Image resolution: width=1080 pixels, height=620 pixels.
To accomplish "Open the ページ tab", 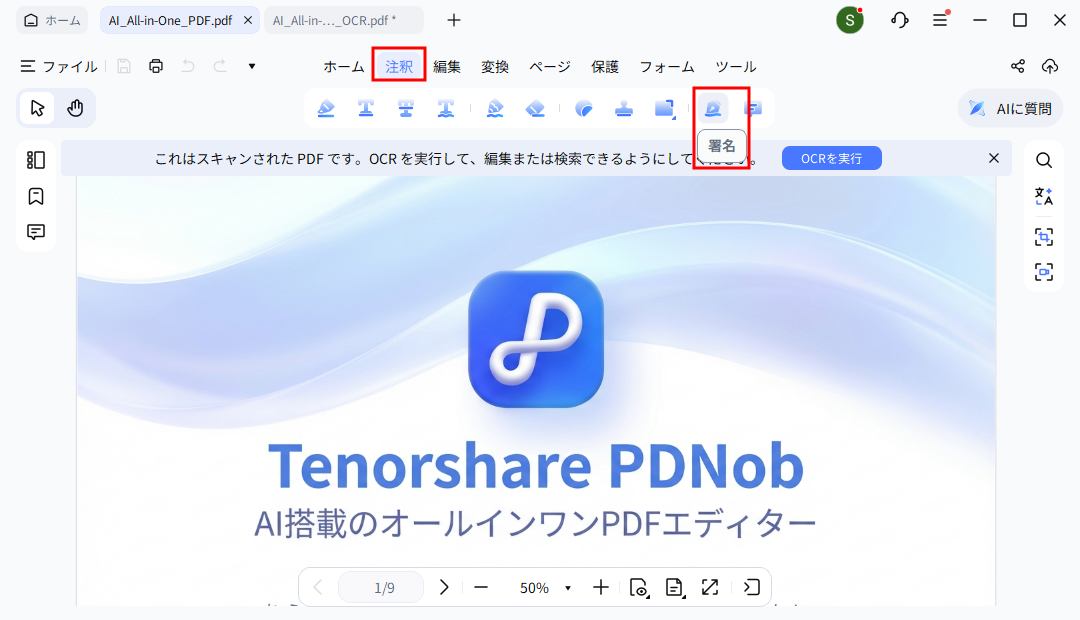I will pyautogui.click(x=550, y=67).
